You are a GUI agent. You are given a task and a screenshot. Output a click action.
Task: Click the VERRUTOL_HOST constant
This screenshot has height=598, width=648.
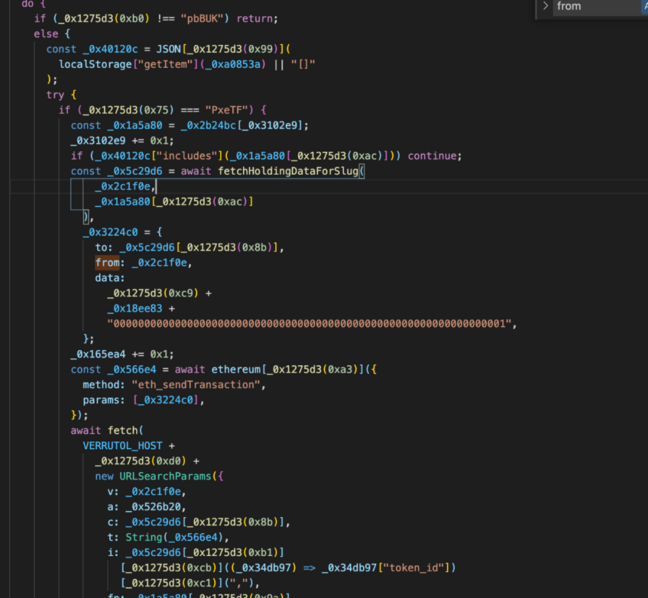coord(122,446)
